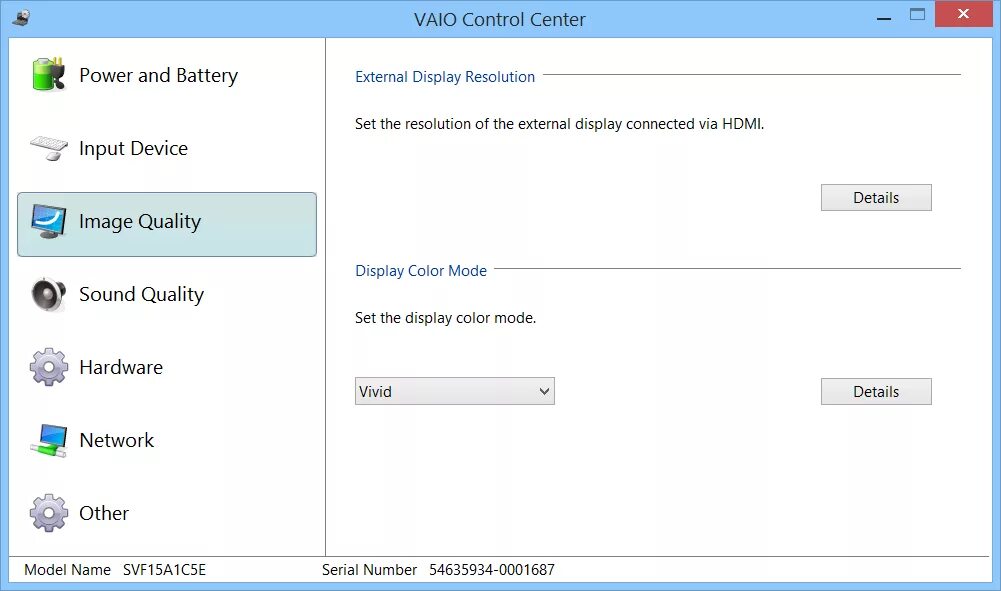Select the Image Quality category label
The width and height of the screenshot is (1001, 591).
point(140,221)
